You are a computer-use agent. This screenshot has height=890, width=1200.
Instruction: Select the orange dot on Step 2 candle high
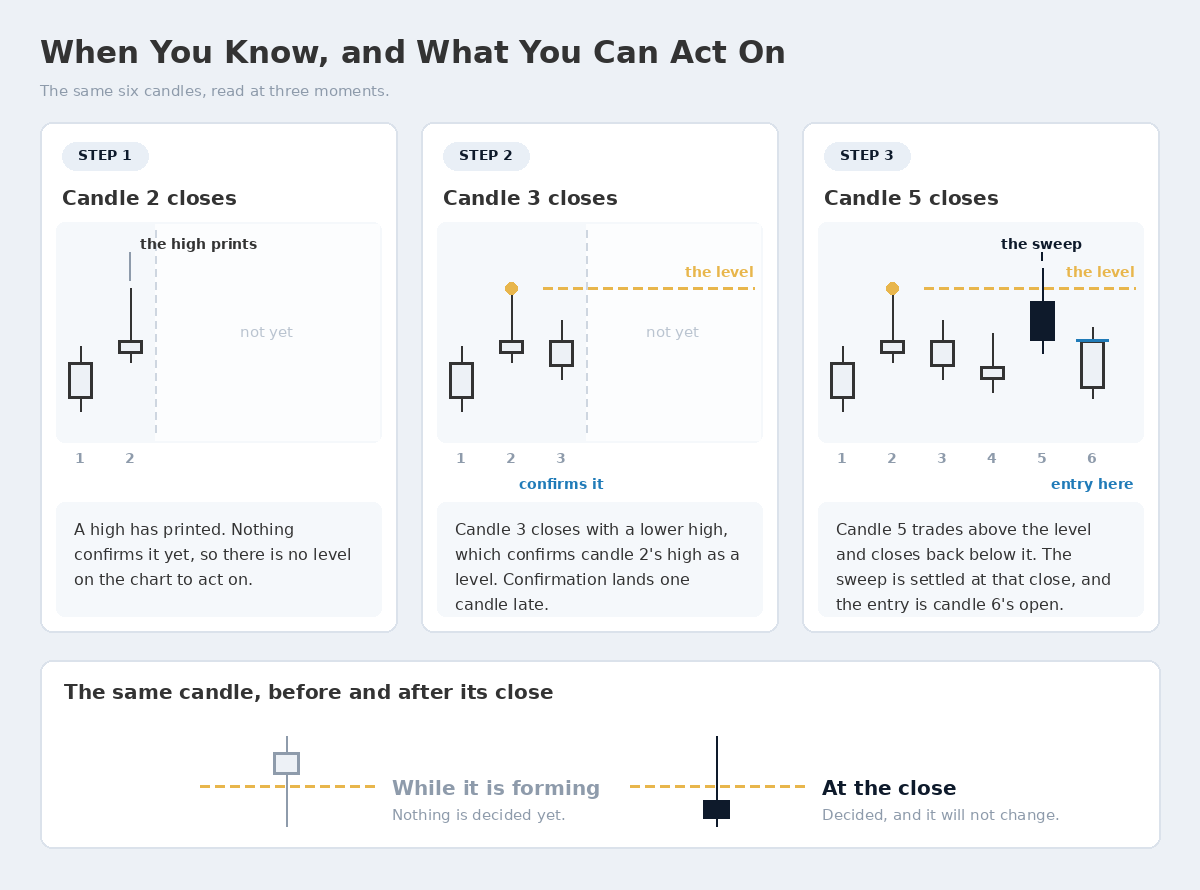(x=511, y=288)
